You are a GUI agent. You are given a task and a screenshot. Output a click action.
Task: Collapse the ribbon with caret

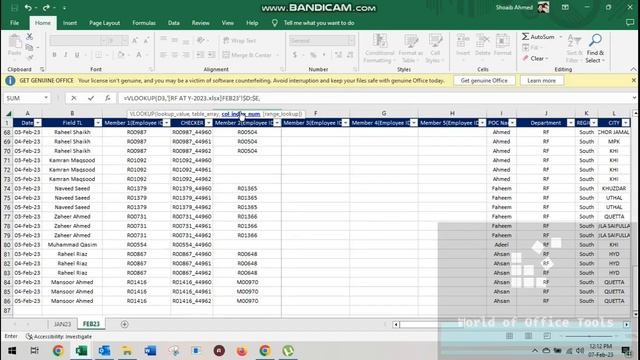[x=633, y=69]
